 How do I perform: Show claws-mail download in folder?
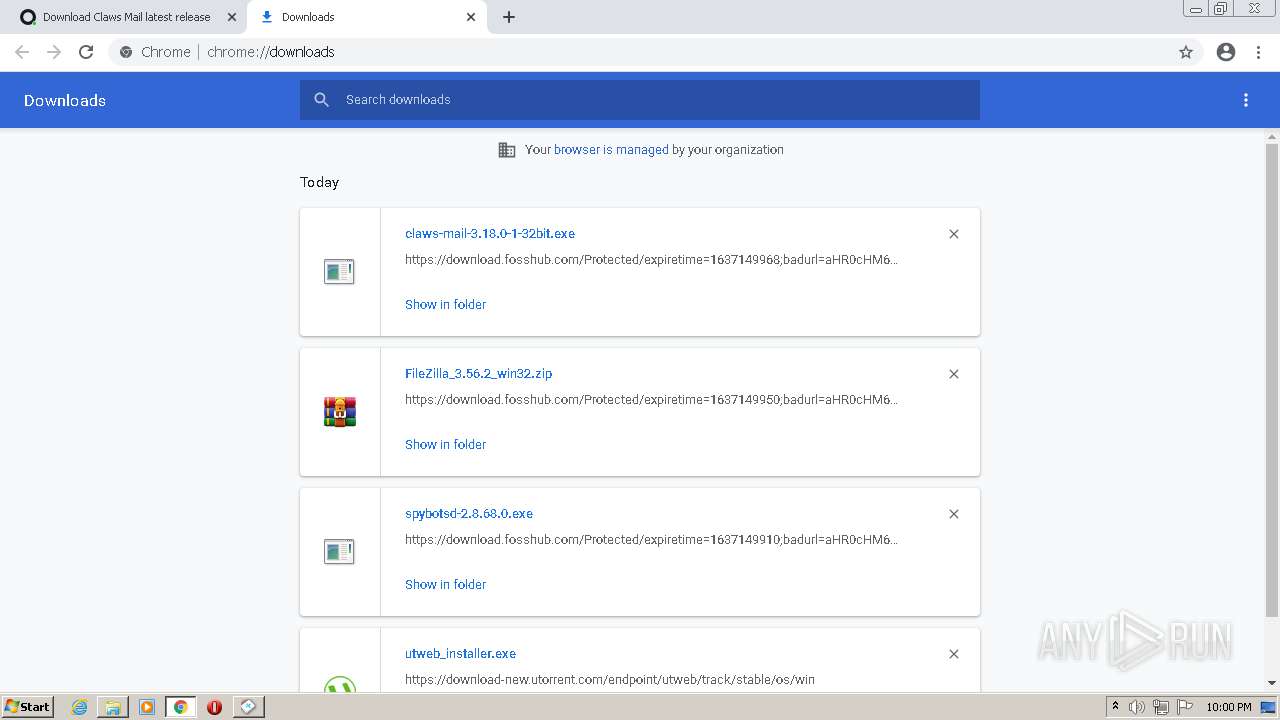coord(445,304)
